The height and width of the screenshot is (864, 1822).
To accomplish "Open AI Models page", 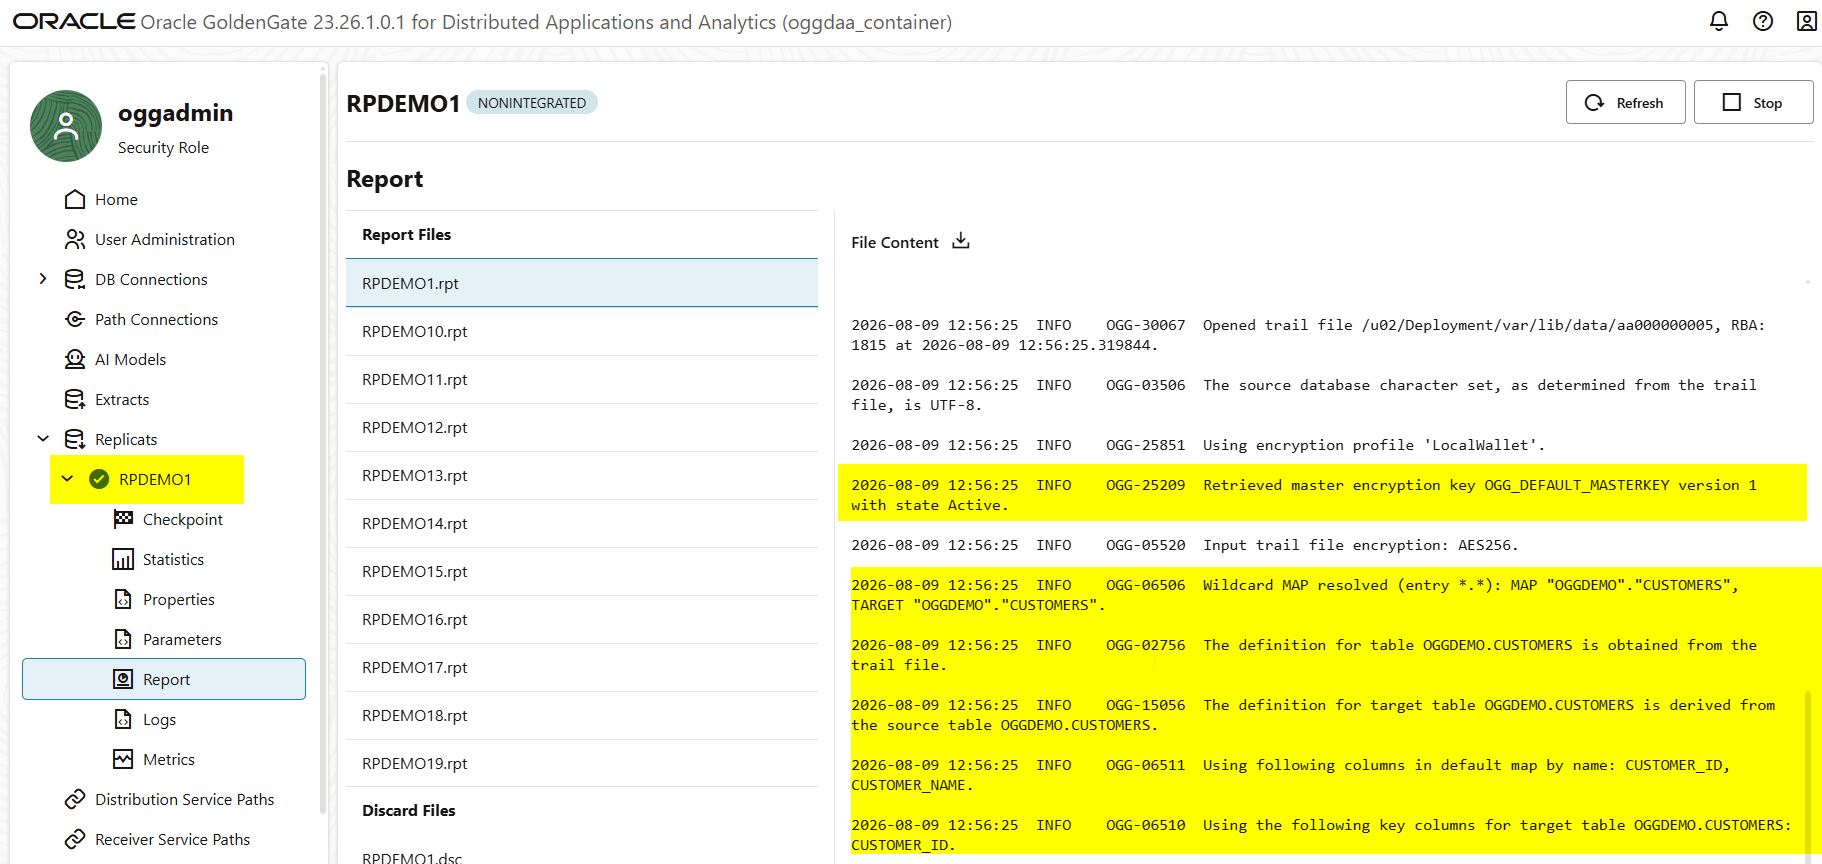I will (130, 359).
